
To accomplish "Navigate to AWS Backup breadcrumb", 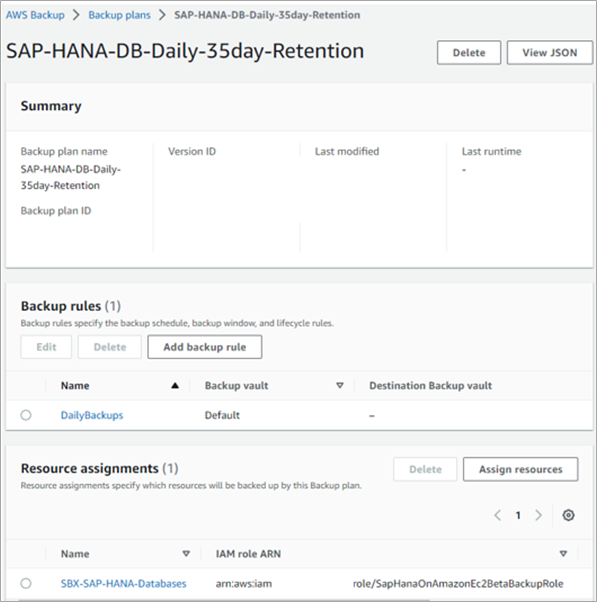I will 35,15.
